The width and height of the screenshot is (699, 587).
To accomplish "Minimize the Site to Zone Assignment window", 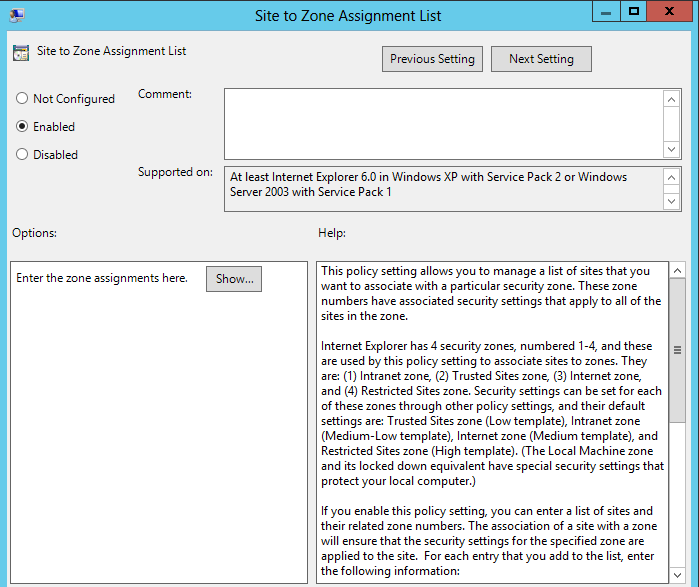I will pos(606,12).
